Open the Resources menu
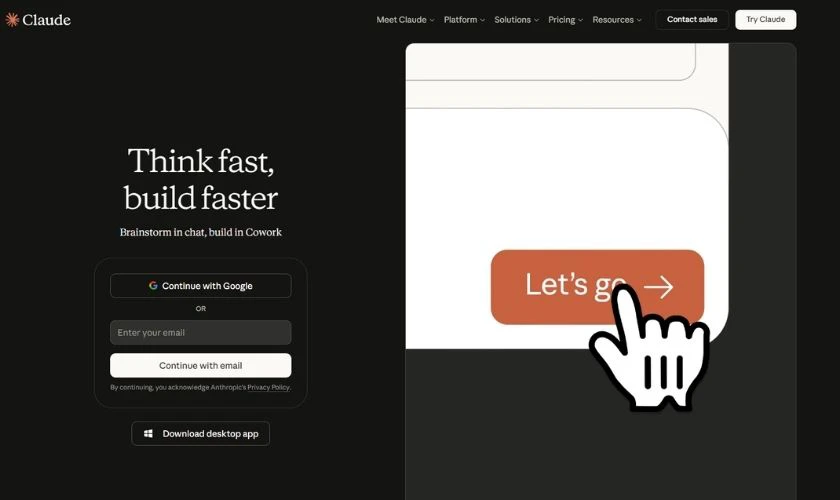Viewport: 840px width, 500px height. [617, 20]
